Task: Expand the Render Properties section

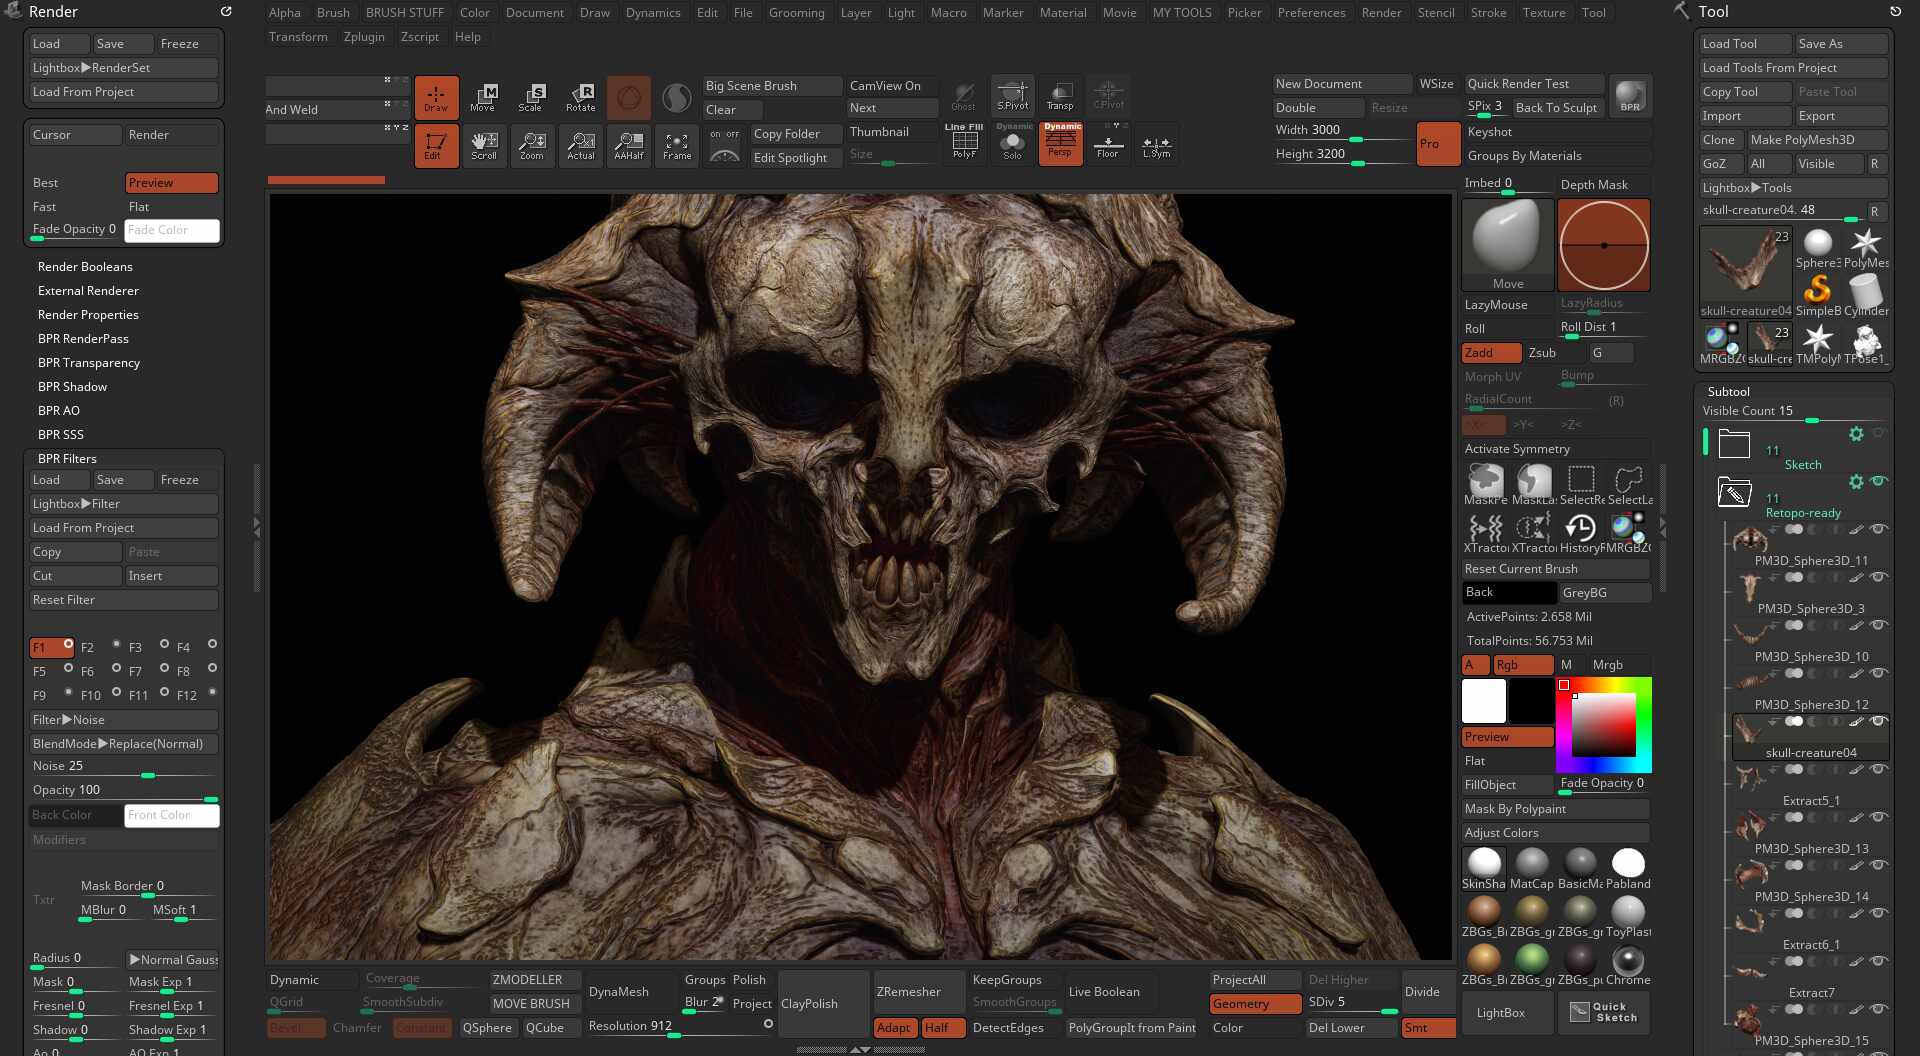Action: (88, 314)
